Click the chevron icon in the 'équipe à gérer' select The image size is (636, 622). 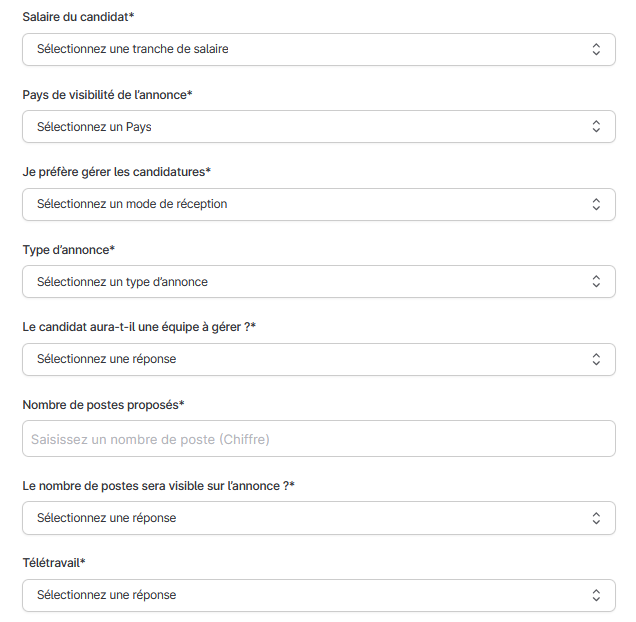pos(596,359)
